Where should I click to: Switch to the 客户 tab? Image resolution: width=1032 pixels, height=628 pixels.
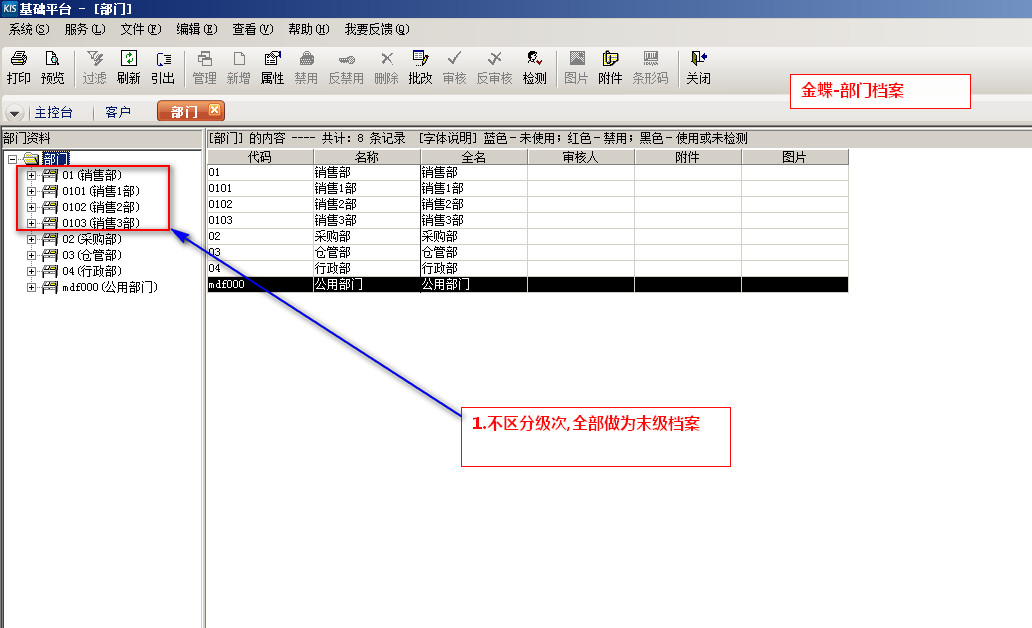point(118,113)
